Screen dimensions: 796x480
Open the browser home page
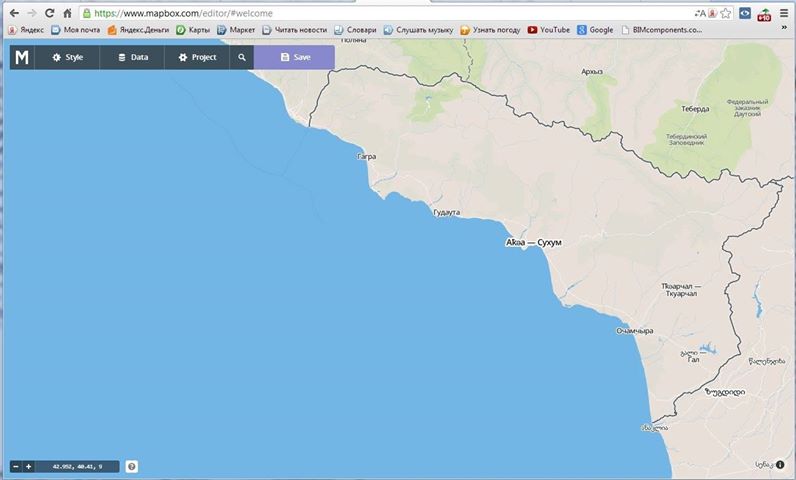click(x=67, y=13)
